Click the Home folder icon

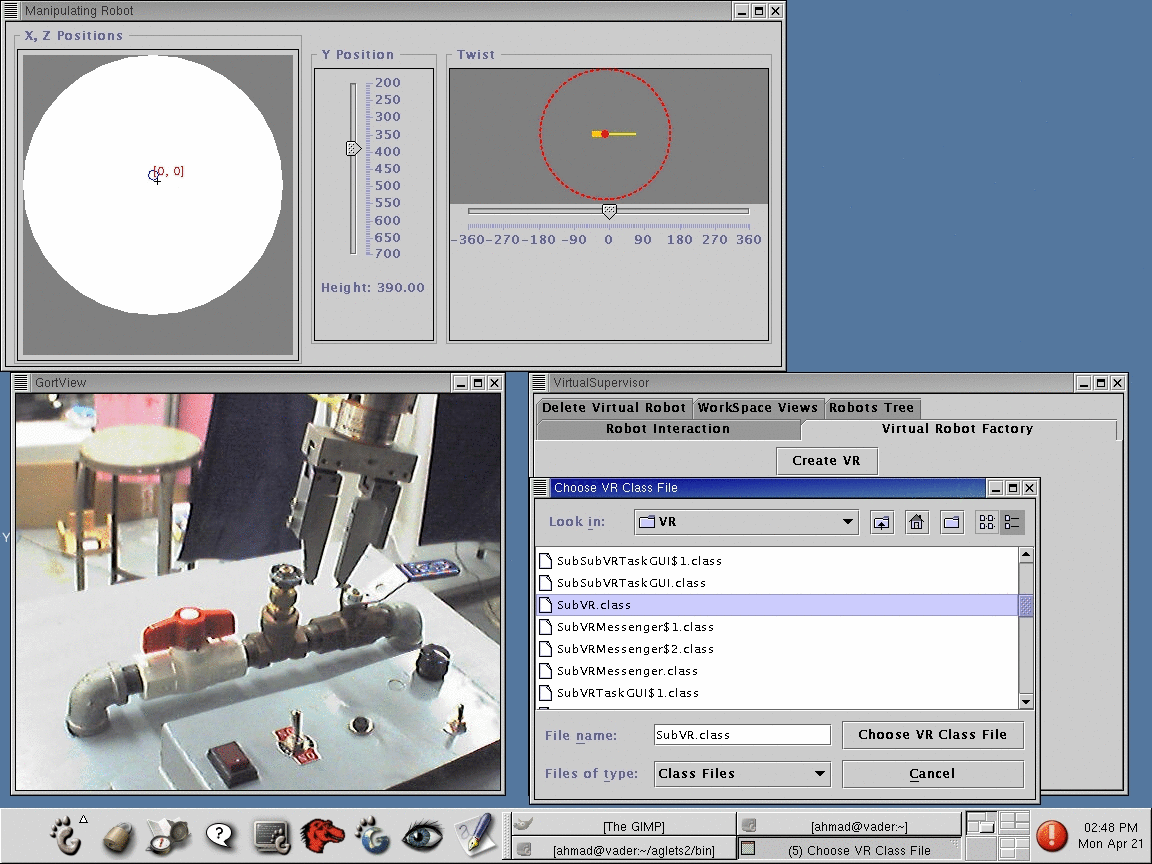click(916, 522)
